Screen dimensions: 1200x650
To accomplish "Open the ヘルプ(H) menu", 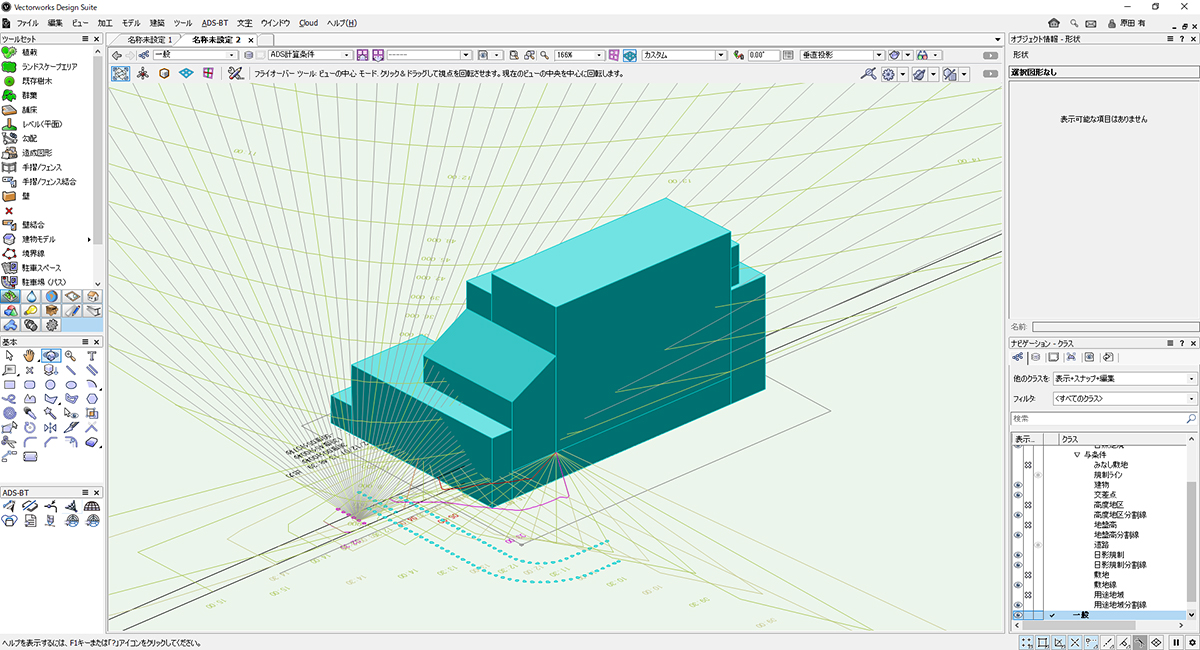I will click(x=342, y=22).
